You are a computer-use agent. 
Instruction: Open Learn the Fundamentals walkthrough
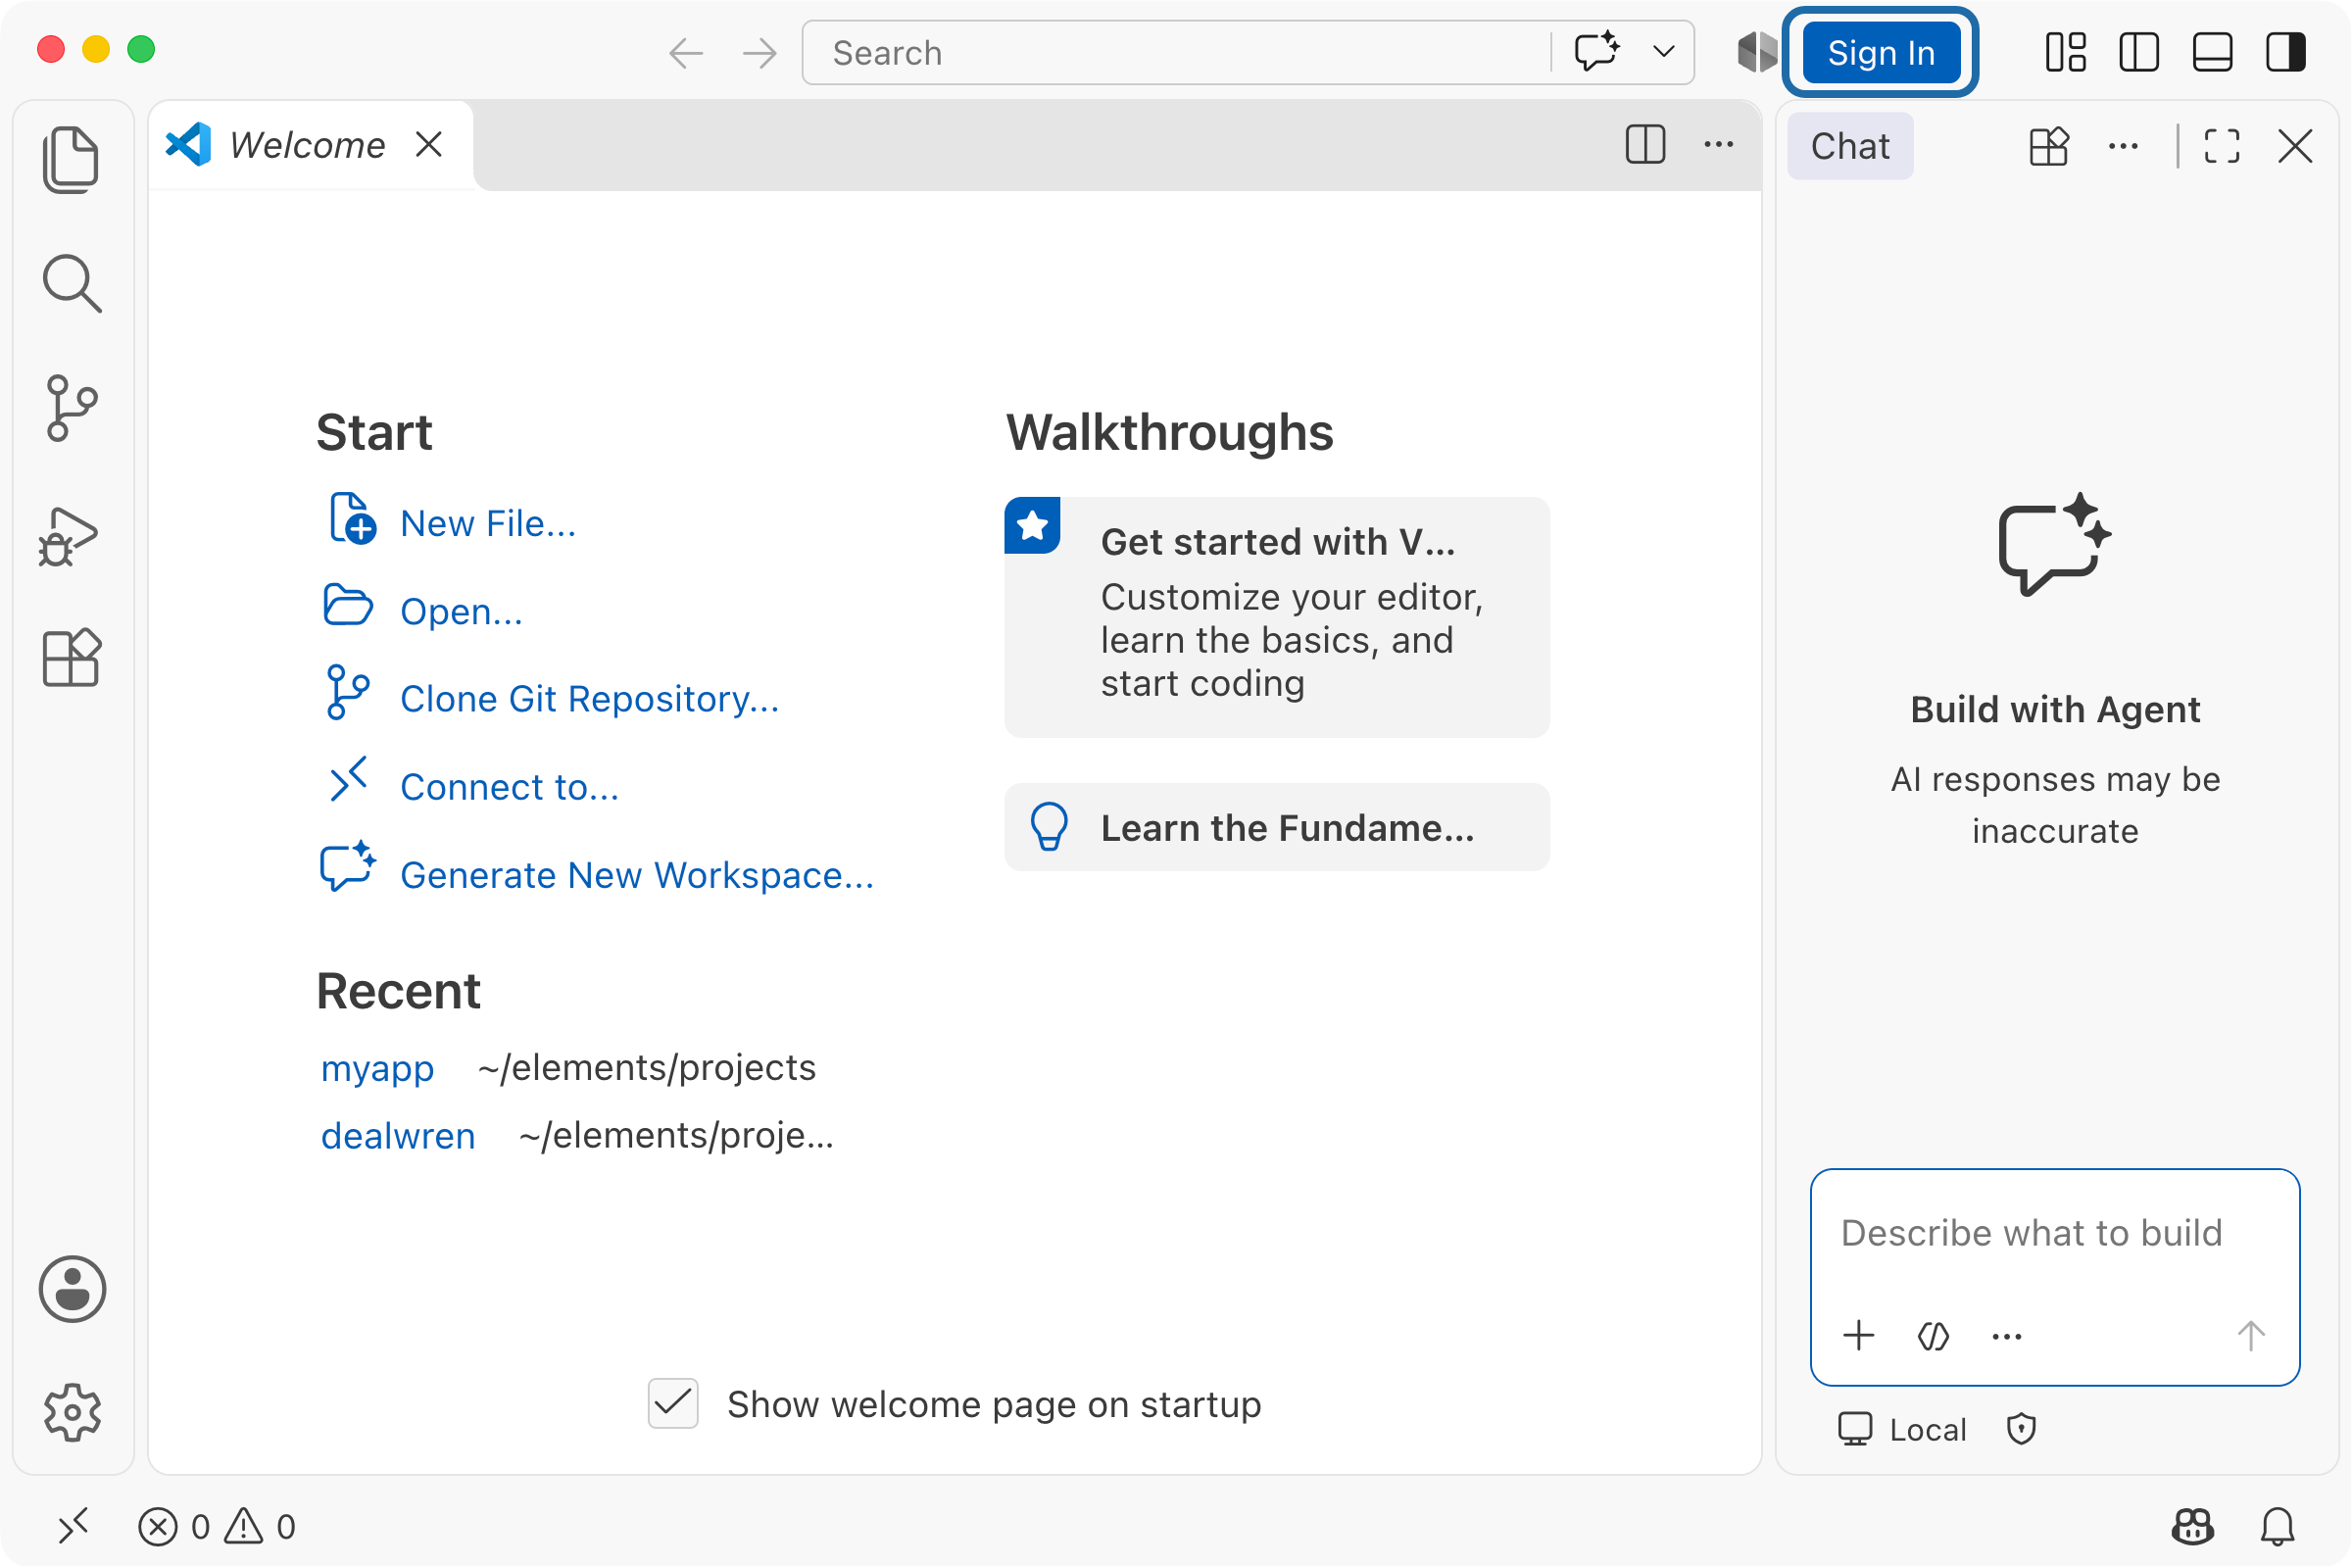[1277, 827]
